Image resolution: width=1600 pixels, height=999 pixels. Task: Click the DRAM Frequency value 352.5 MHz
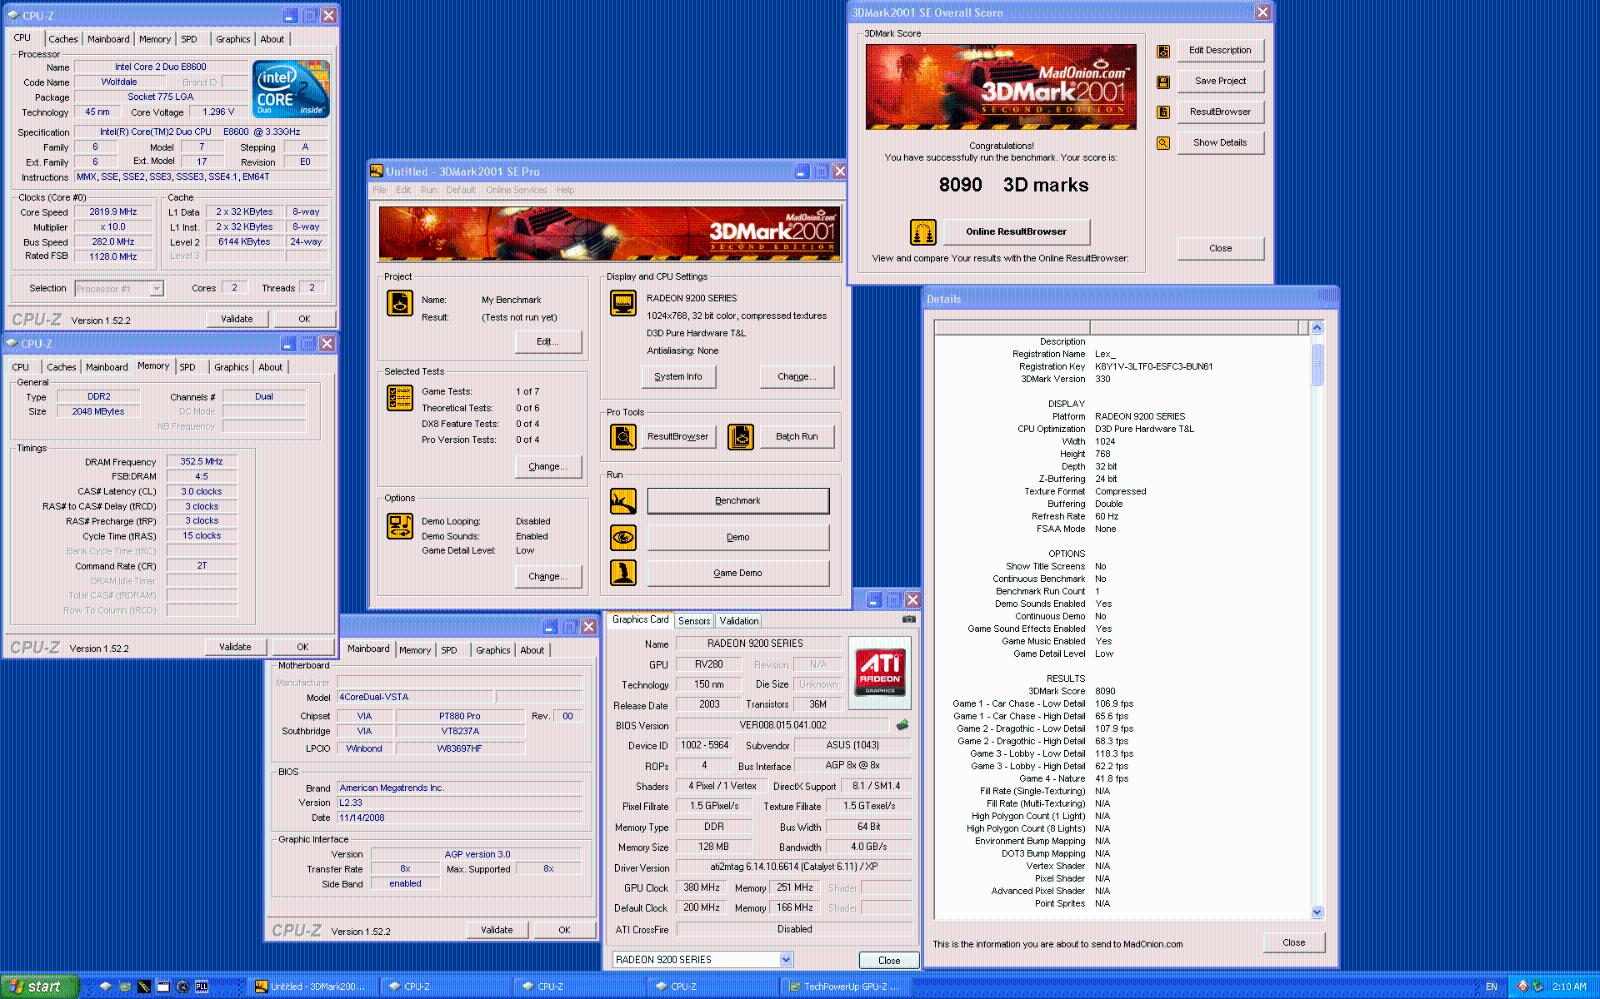(x=201, y=462)
